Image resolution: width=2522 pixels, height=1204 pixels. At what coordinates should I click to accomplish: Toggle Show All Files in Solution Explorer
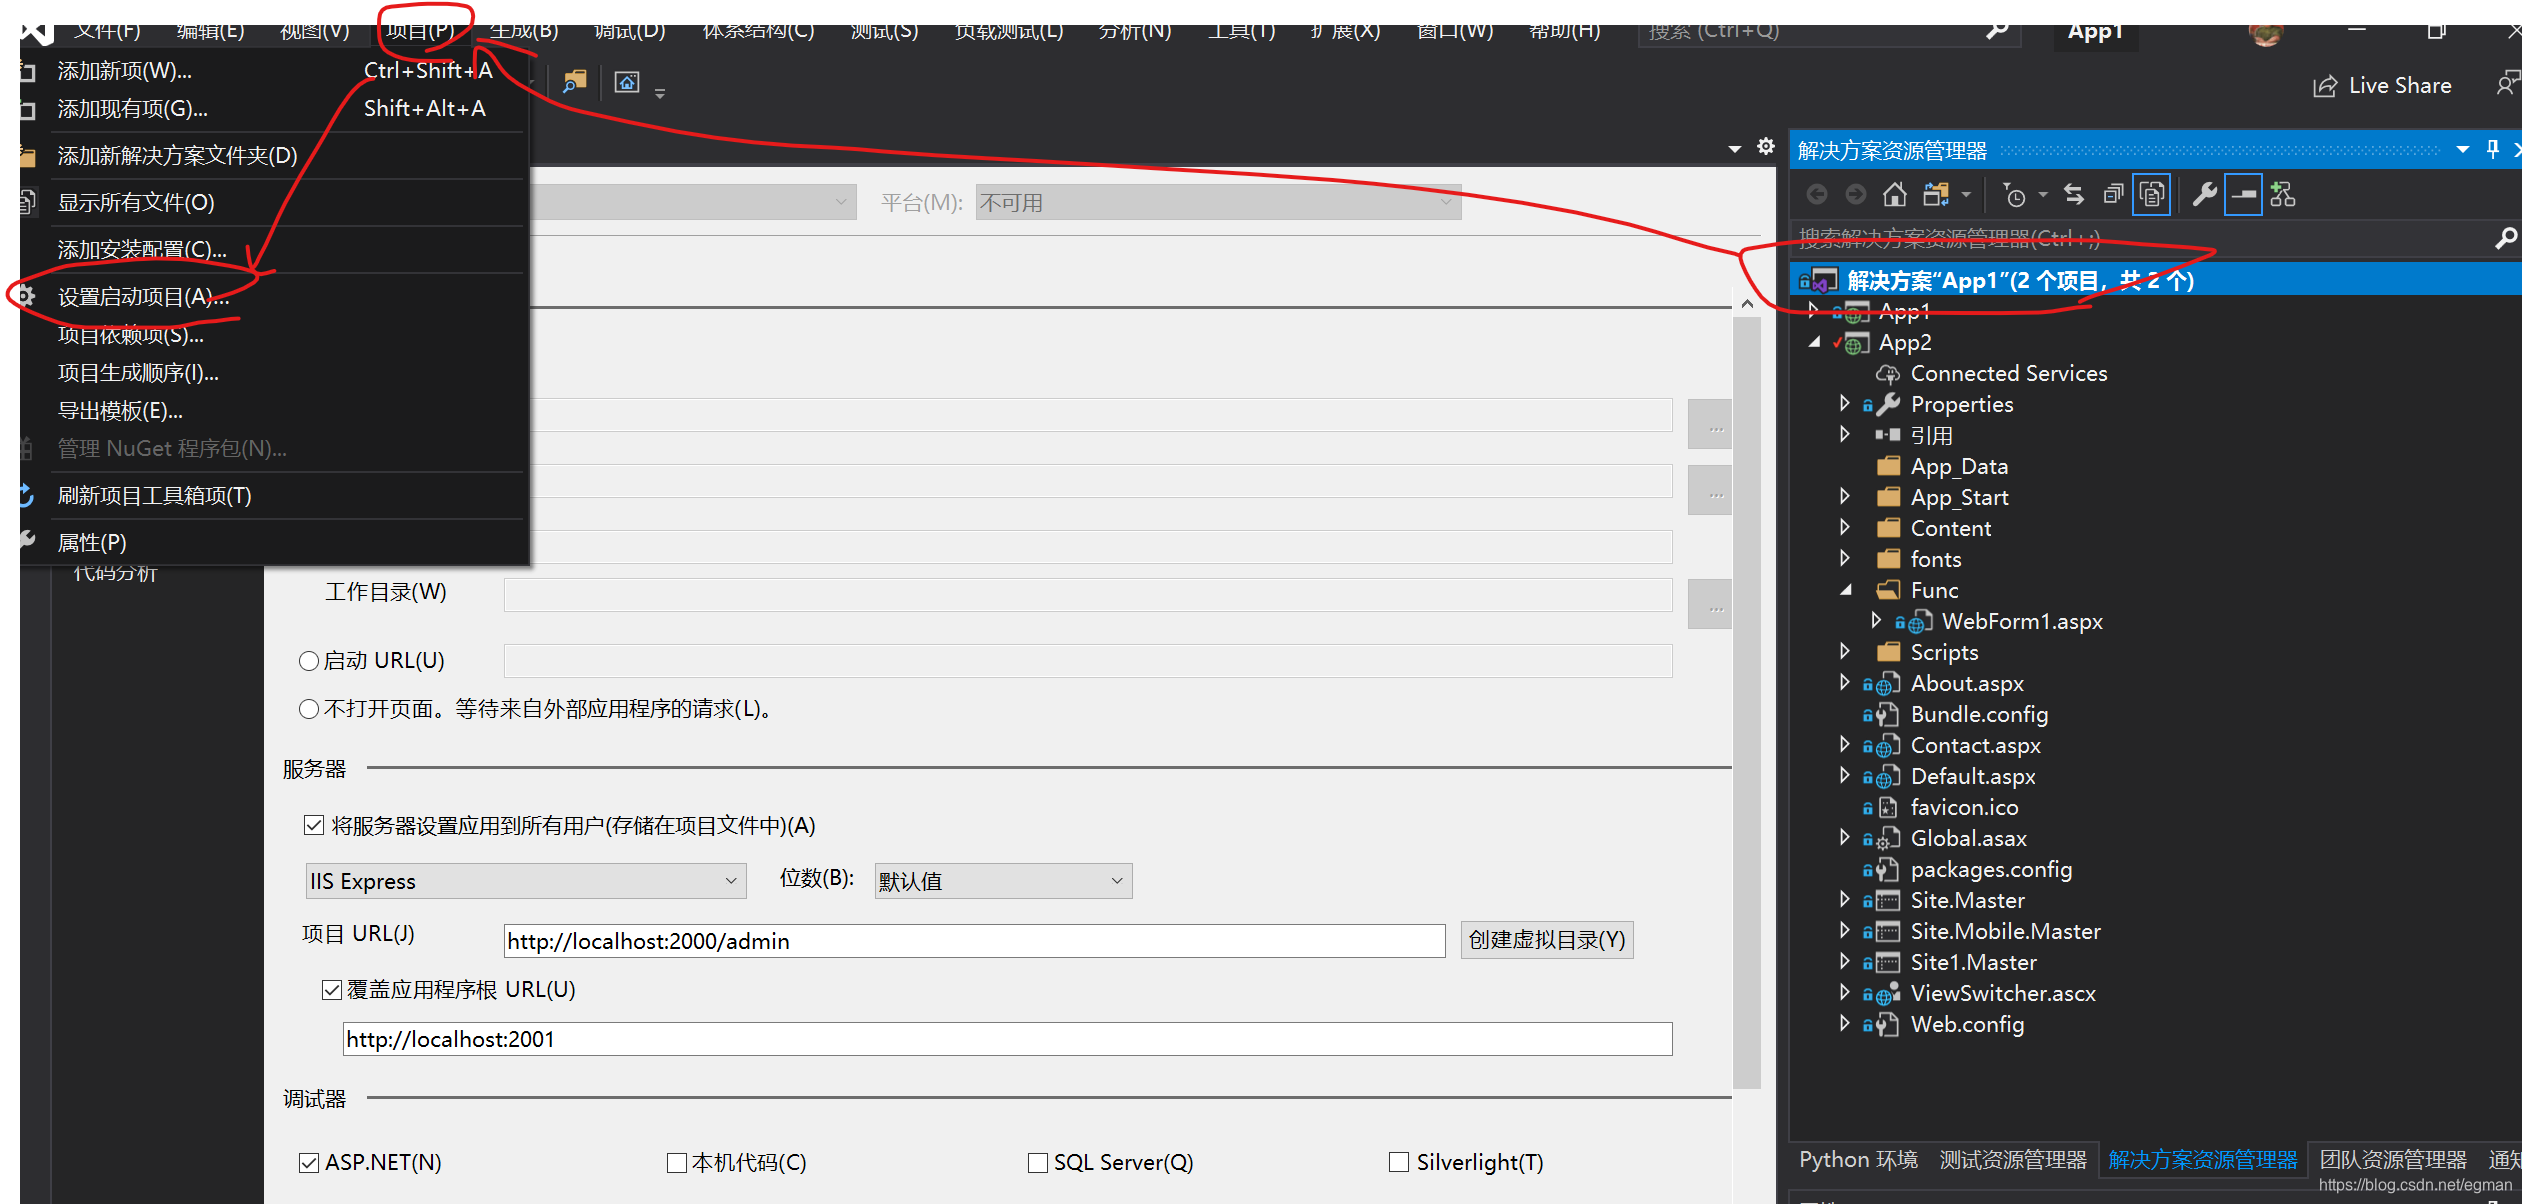(x=2152, y=194)
